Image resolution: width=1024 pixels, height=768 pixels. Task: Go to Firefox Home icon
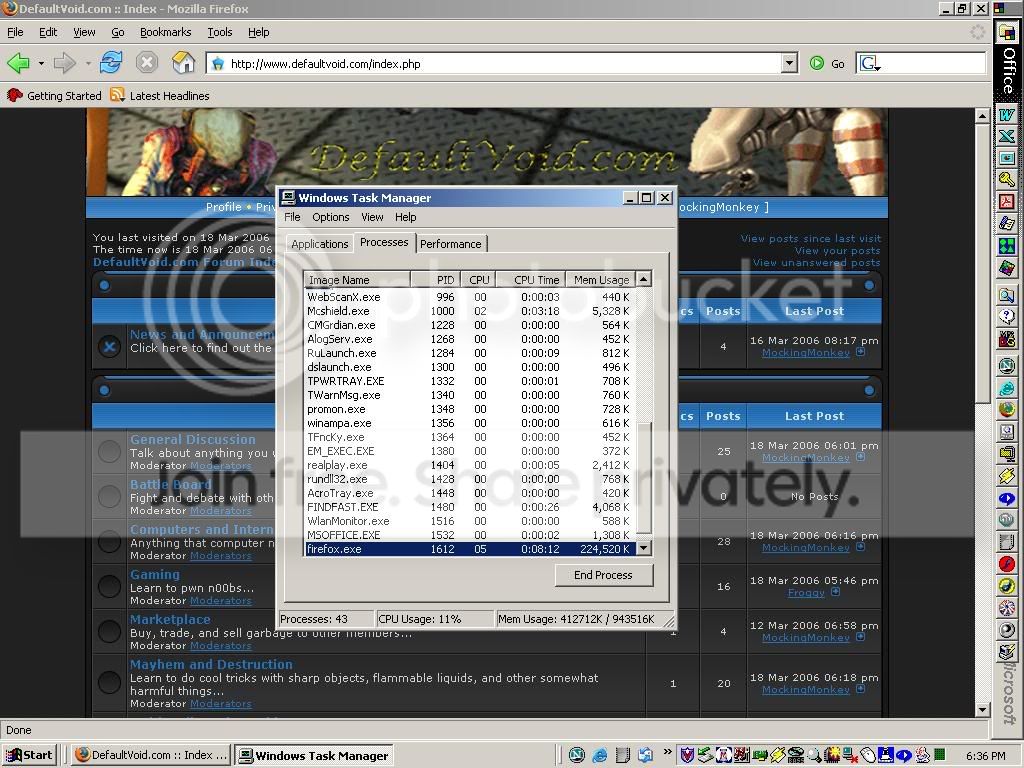tap(184, 62)
